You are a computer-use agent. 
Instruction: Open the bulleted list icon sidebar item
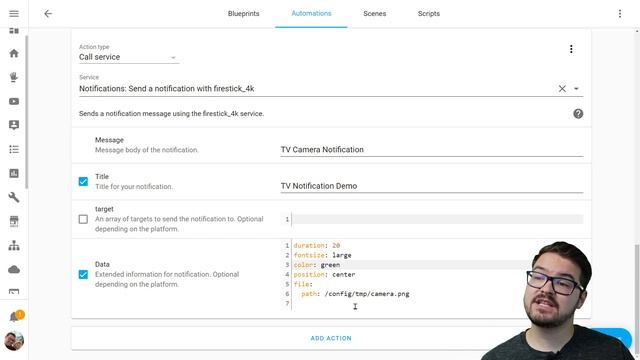tap(14, 149)
